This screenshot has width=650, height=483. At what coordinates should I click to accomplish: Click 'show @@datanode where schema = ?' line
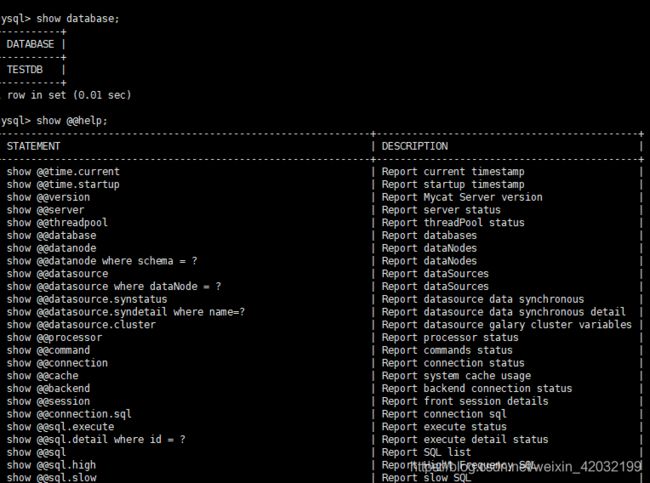tap(102, 261)
